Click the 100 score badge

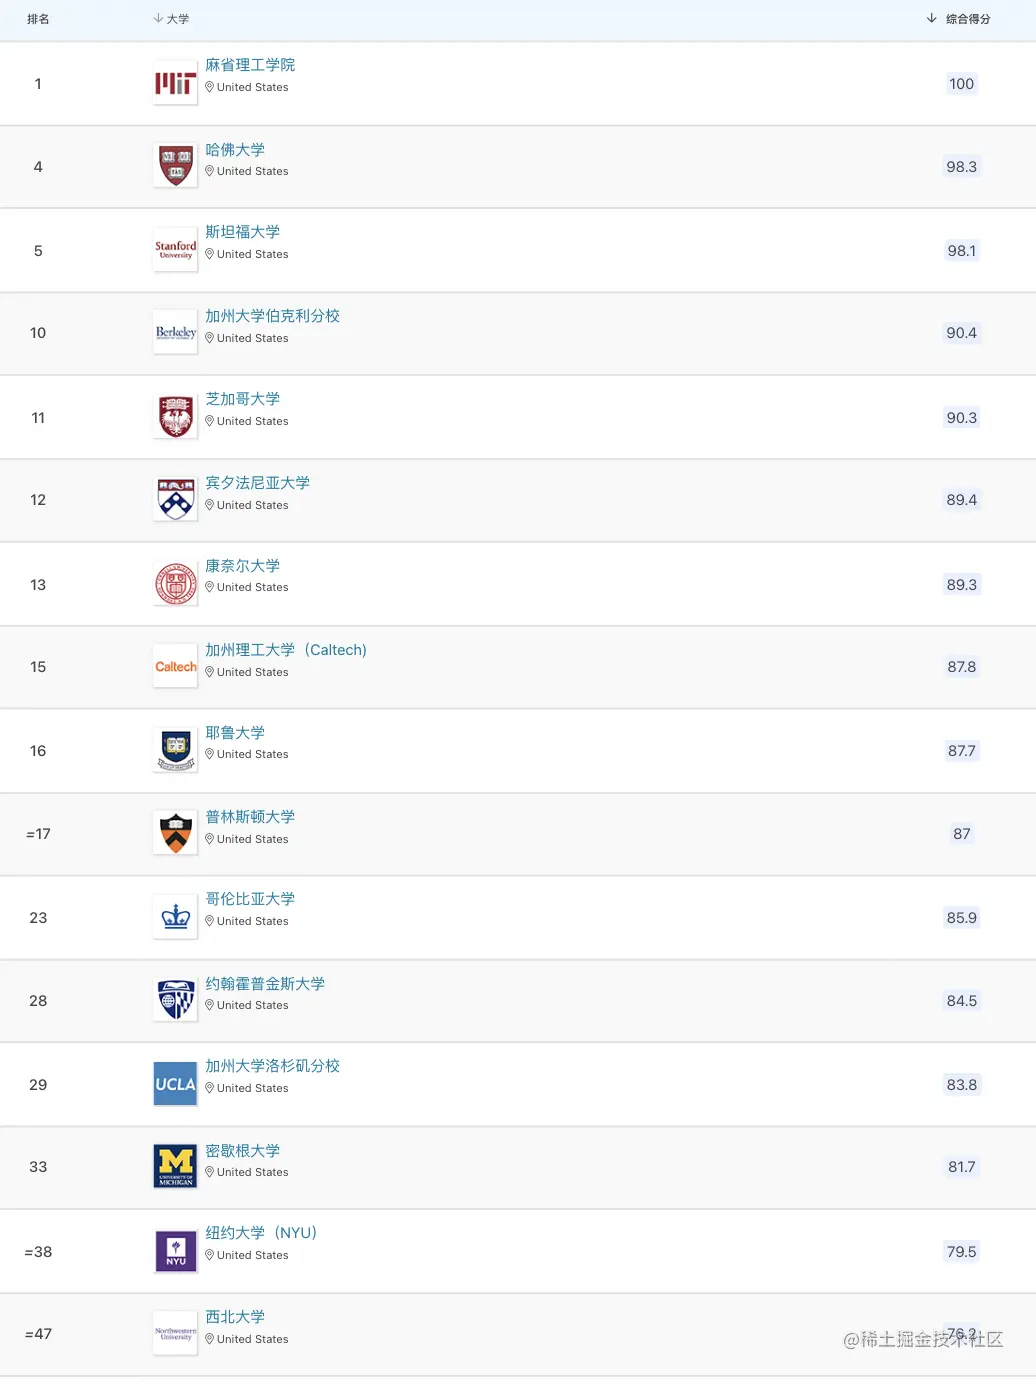tap(961, 84)
